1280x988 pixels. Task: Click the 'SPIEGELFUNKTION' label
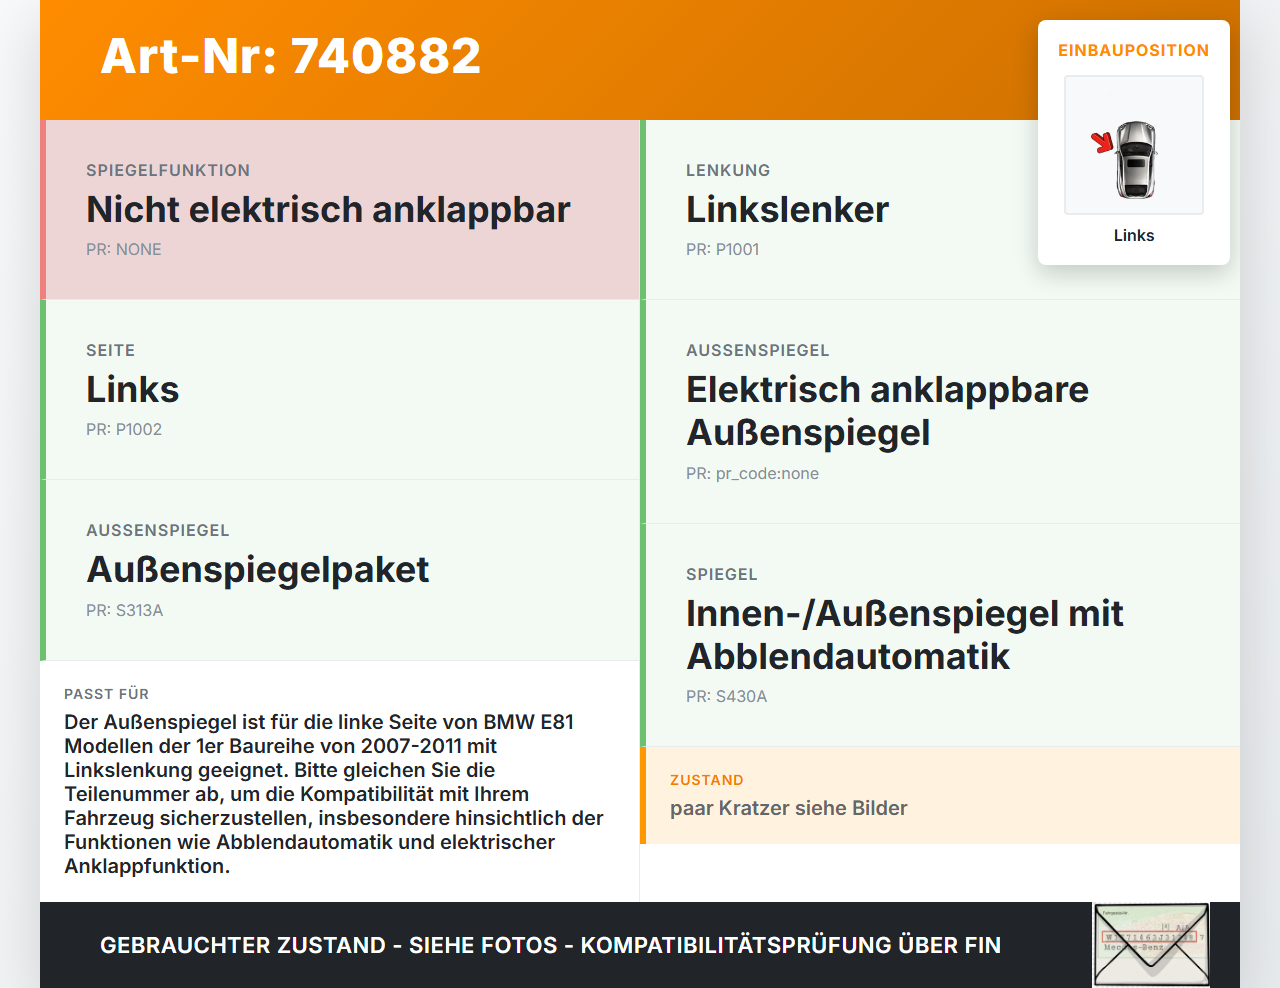pos(168,171)
